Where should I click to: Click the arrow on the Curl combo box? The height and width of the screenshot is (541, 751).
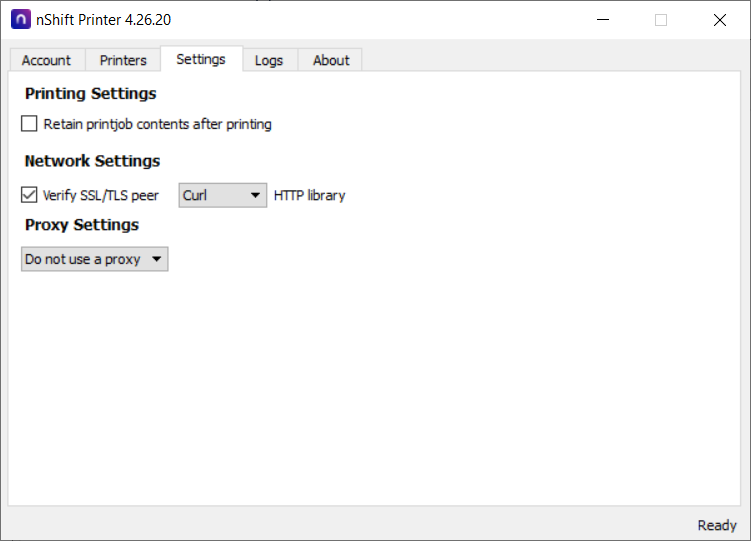click(x=255, y=195)
